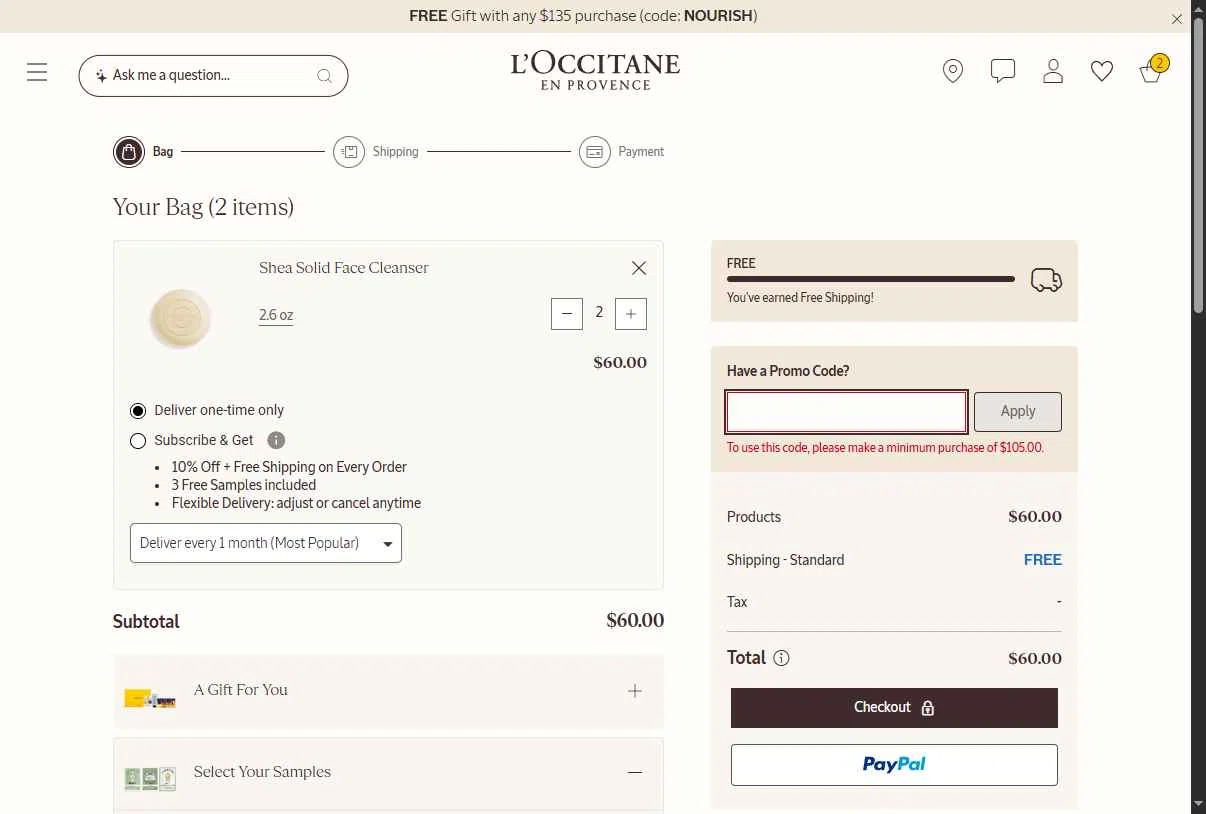1206x814 pixels.
Task: Click the Shipping step icon
Action: click(349, 152)
